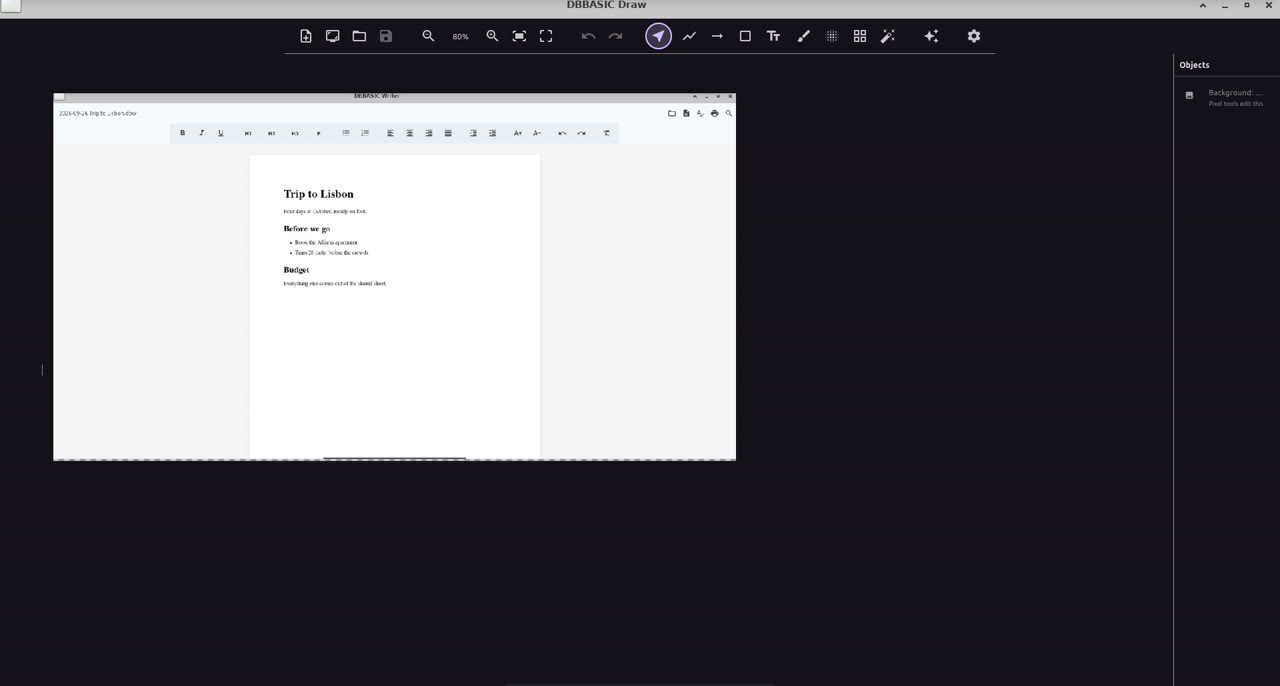Viewport: 1280px width, 686px height.
Task: Open a file from folder
Action: [x=359, y=36]
